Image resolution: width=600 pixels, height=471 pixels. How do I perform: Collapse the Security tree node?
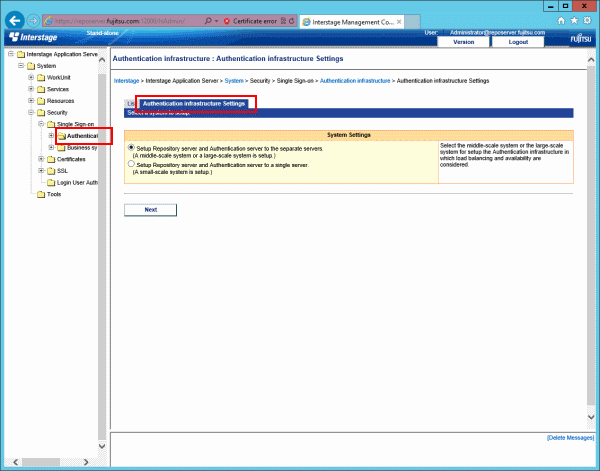tap(30, 113)
